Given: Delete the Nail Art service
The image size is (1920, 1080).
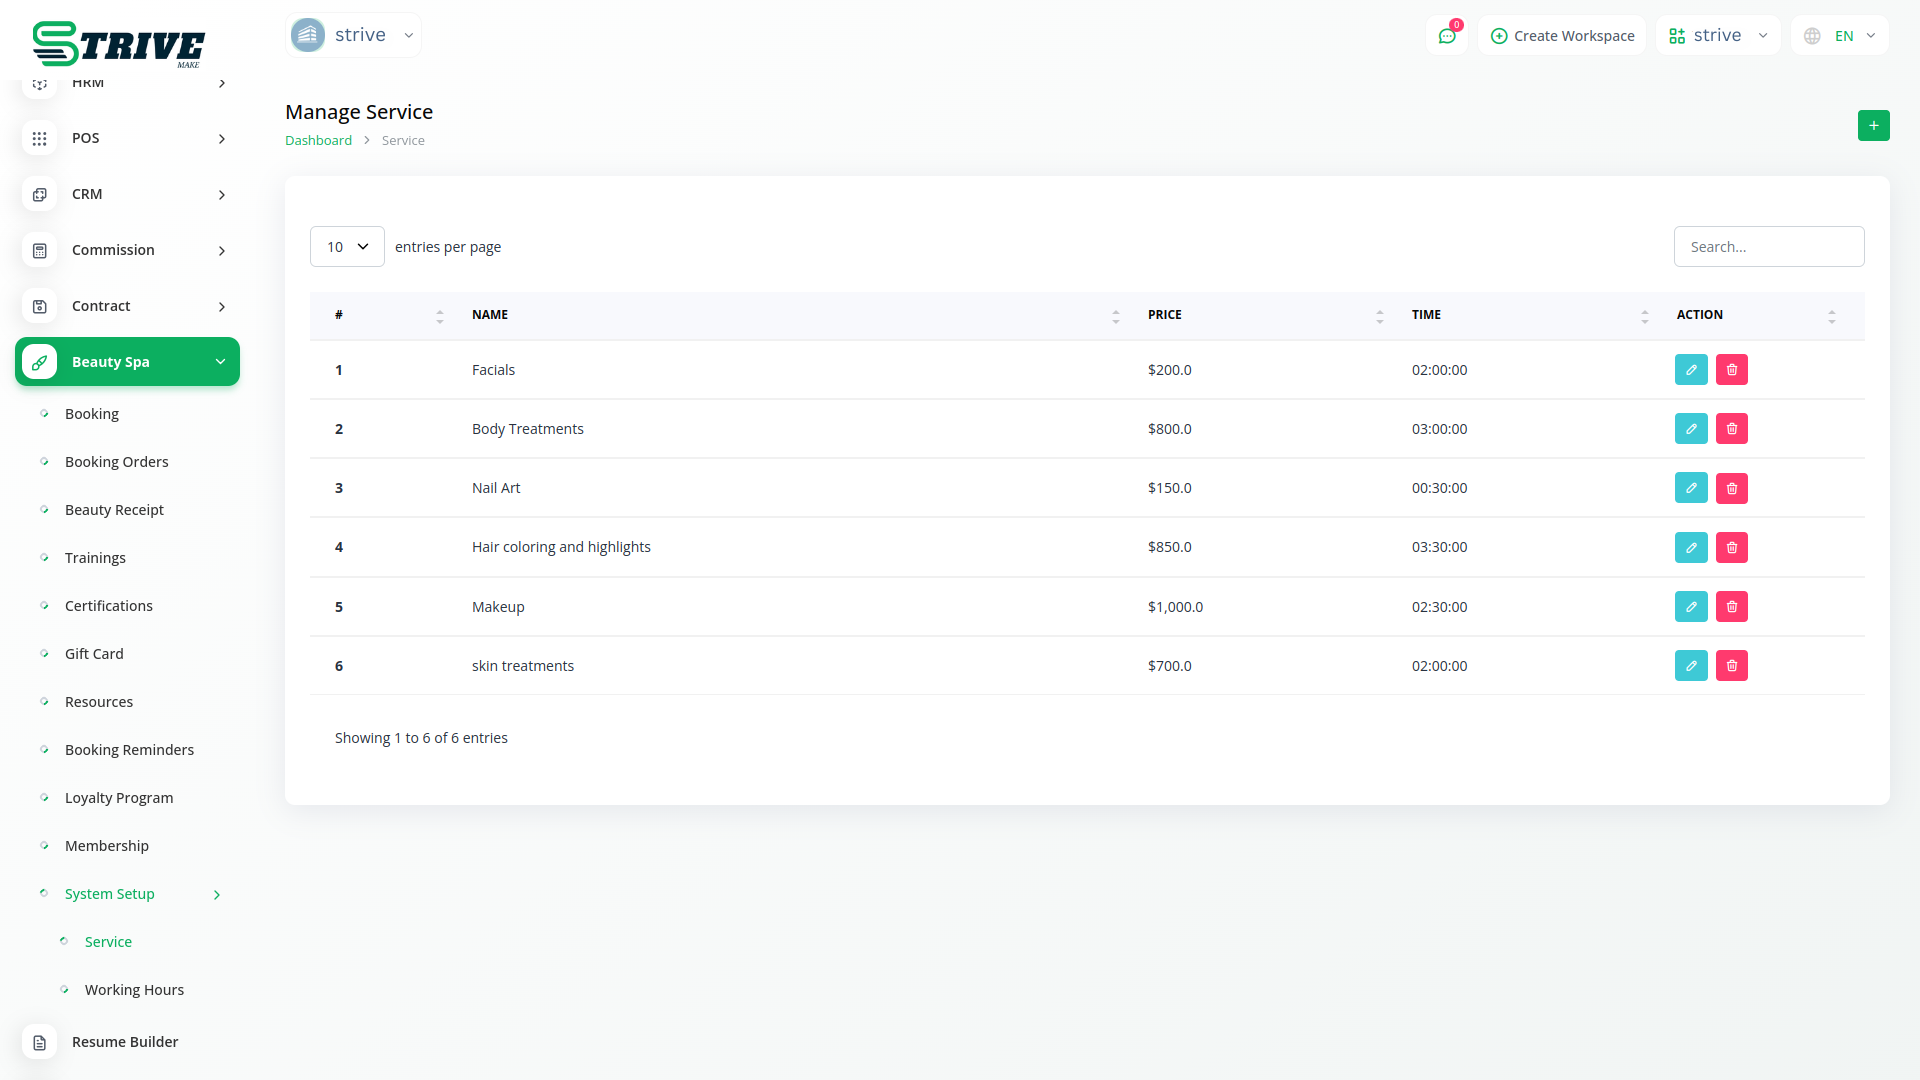Looking at the screenshot, I should click(1732, 488).
